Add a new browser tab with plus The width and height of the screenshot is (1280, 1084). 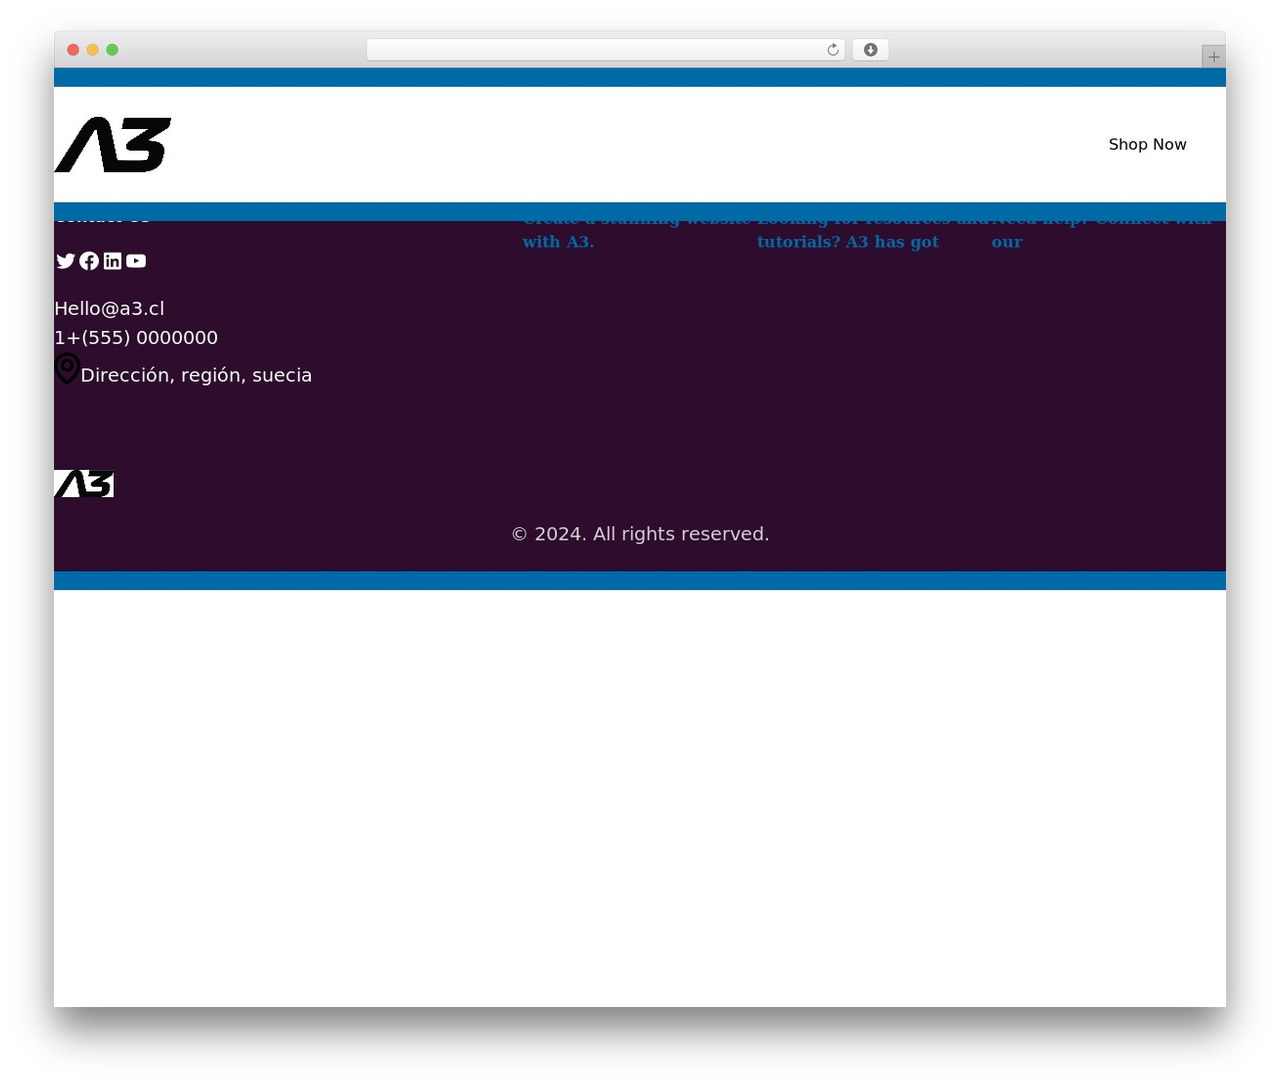1213,57
